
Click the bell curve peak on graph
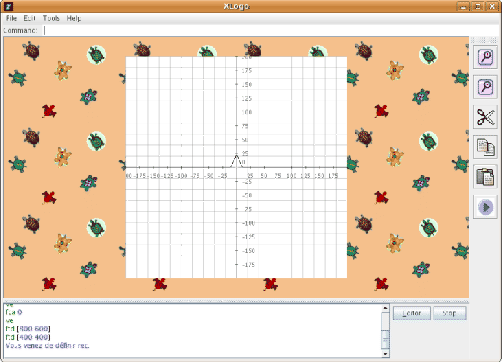click(237, 156)
